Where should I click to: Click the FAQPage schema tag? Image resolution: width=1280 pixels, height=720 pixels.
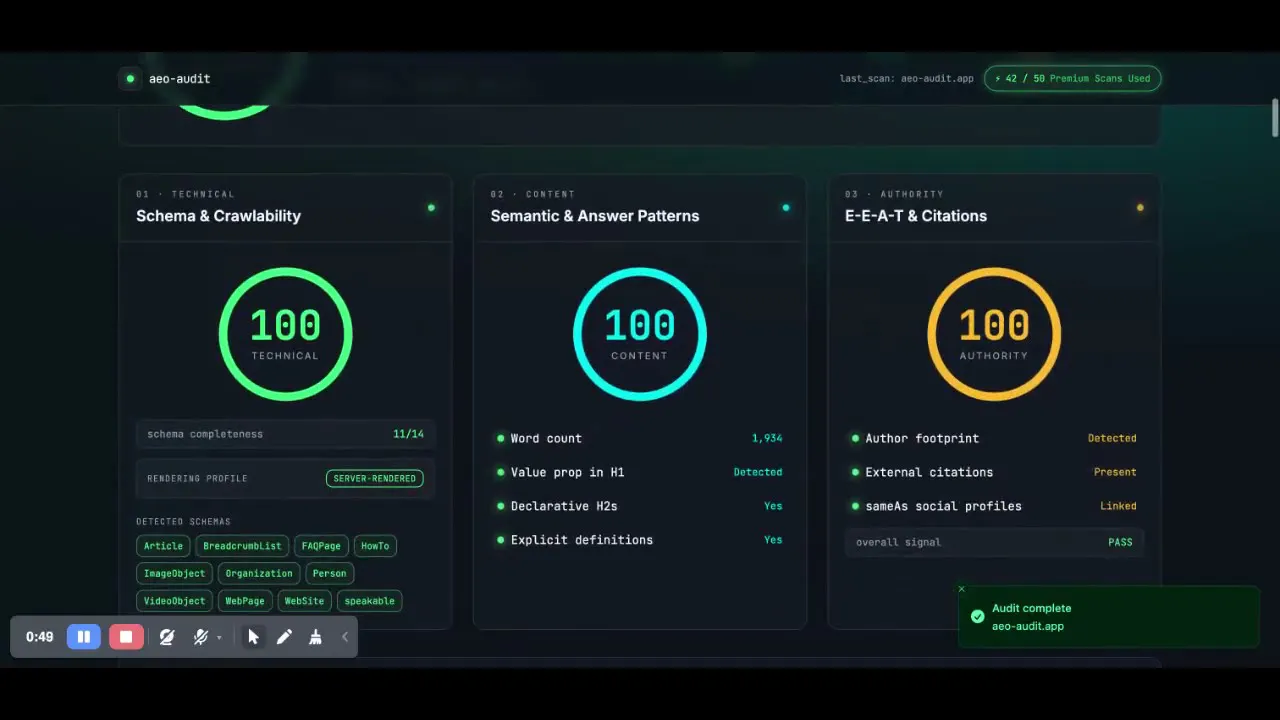tap(321, 546)
